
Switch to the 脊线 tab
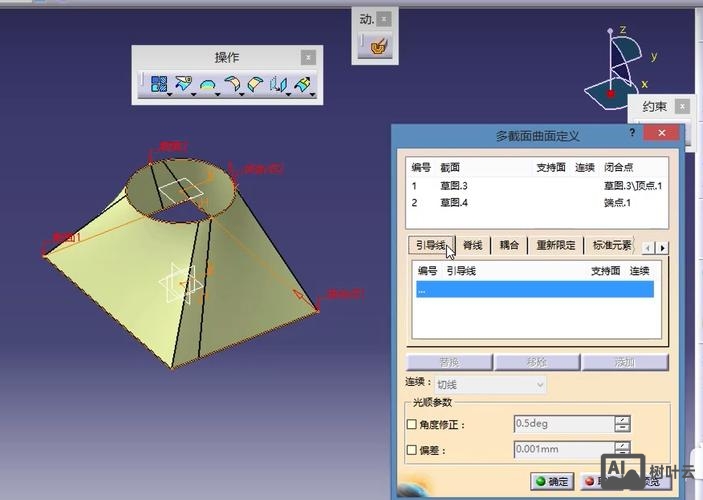pos(473,245)
